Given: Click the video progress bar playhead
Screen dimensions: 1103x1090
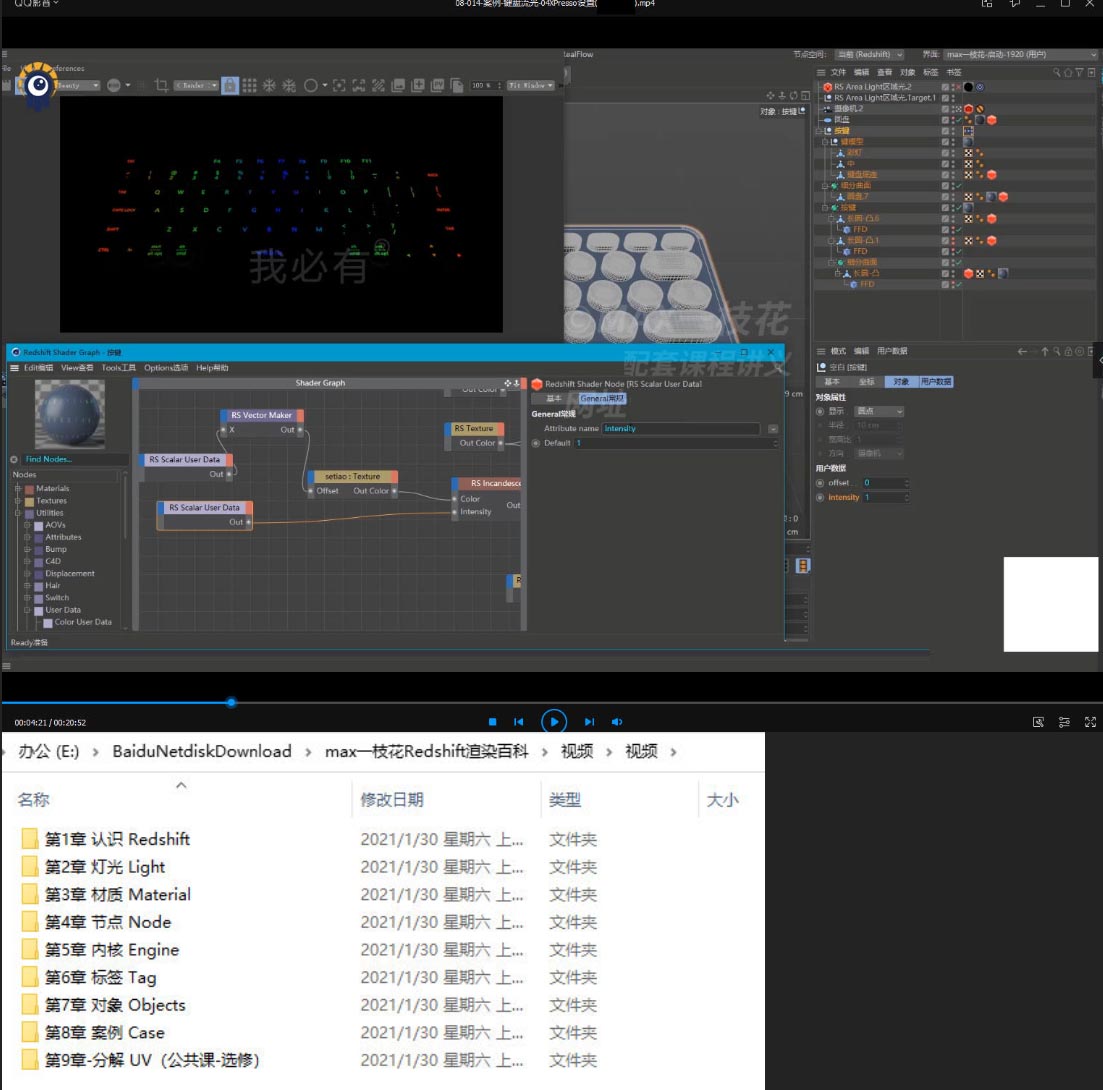Looking at the screenshot, I should coord(231,702).
